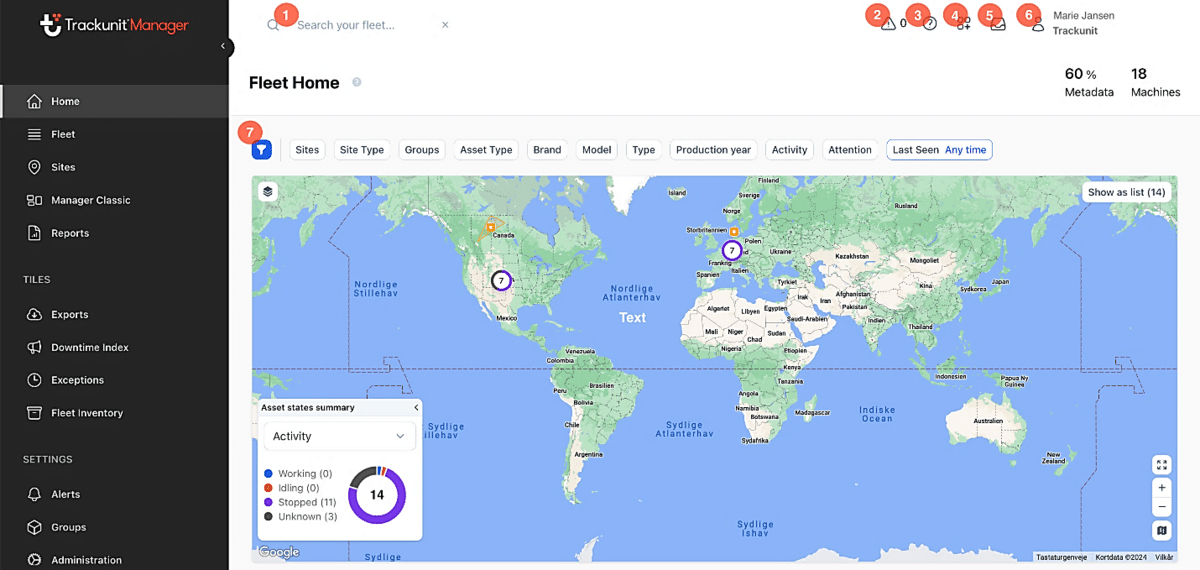Go to Reports in the sidebar
Screen dimensions: 1200x570
click(70, 233)
